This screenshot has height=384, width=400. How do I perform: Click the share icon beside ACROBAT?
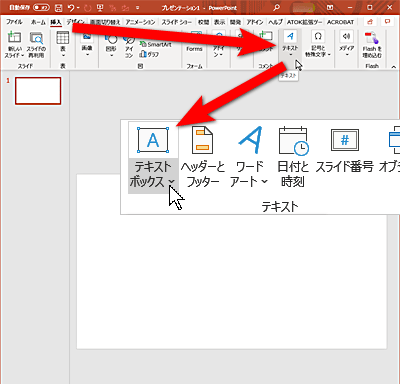370,22
